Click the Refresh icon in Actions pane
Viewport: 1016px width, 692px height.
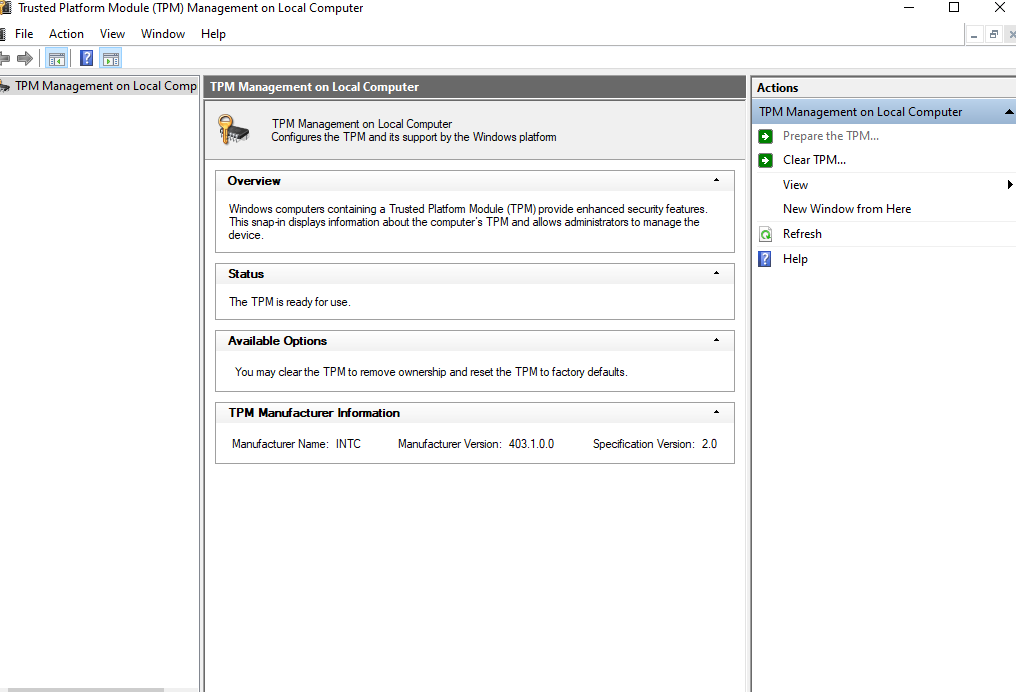[x=765, y=234]
